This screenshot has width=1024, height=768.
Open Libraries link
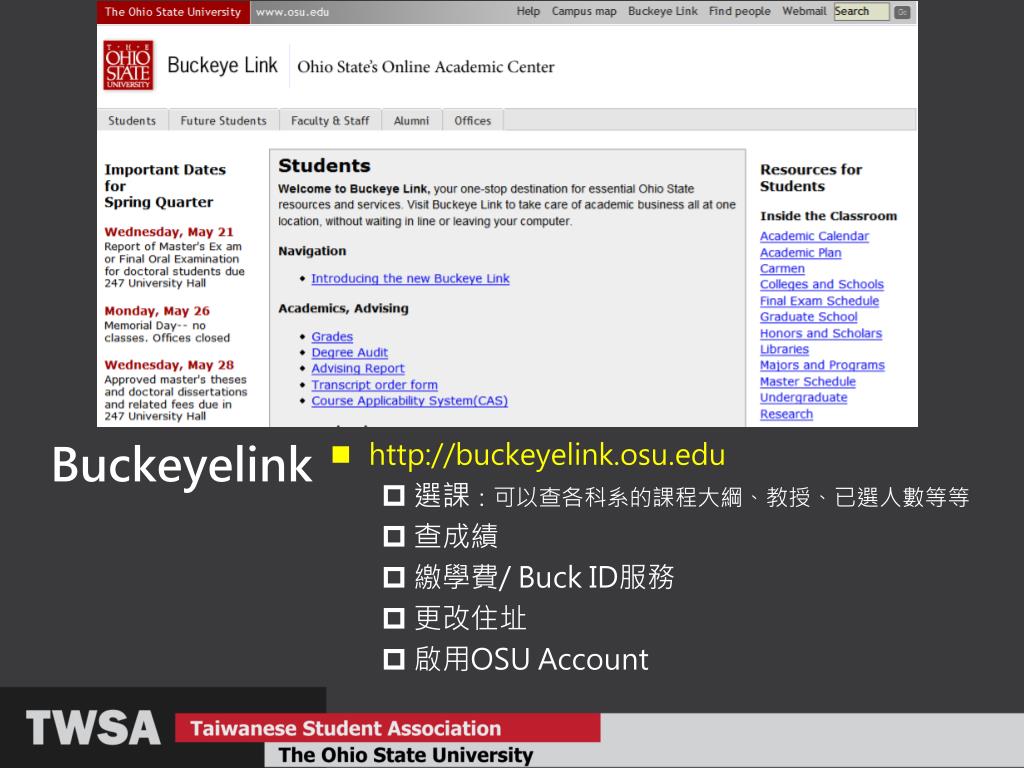(784, 349)
